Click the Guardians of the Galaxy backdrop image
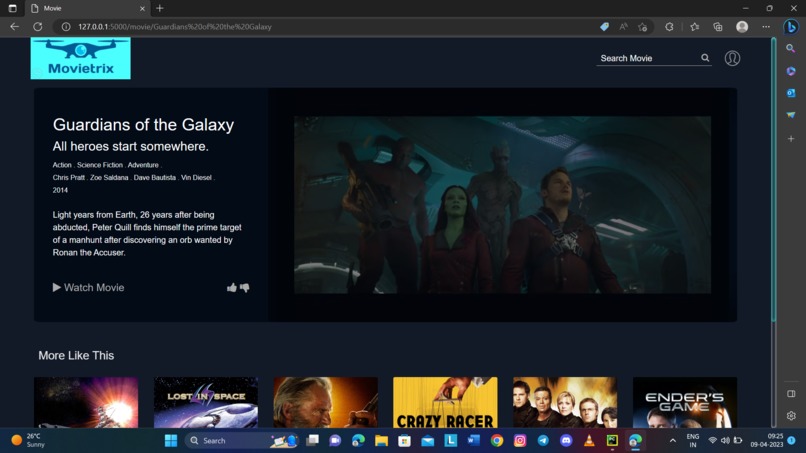806x453 pixels. click(x=502, y=205)
